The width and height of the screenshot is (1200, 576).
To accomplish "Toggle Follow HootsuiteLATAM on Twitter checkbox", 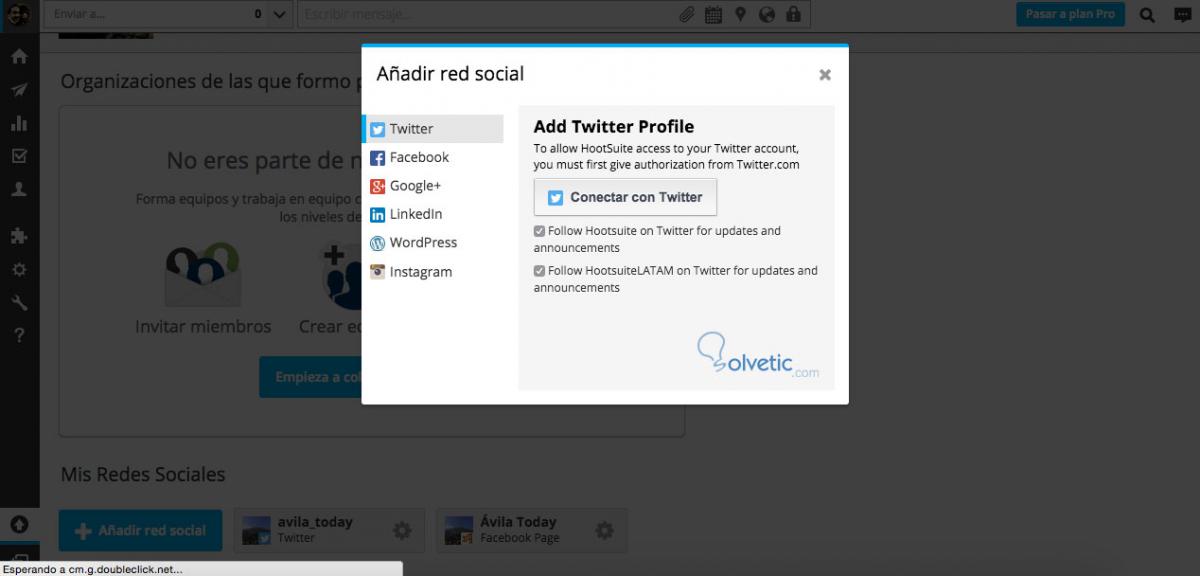I will pyautogui.click(x=539, y=271).
